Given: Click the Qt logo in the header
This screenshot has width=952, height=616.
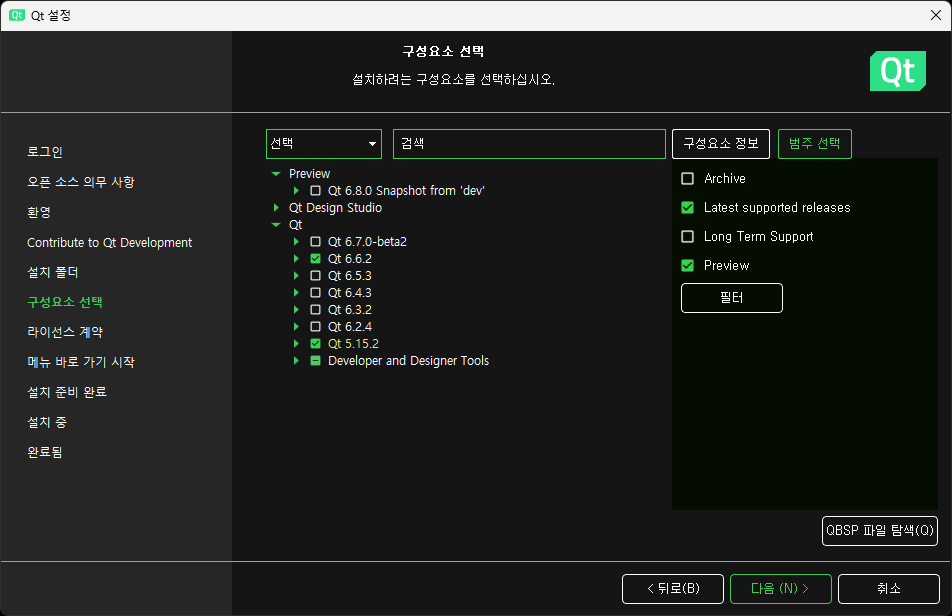Looking at the screenshot, I should [x=897, y=71].
